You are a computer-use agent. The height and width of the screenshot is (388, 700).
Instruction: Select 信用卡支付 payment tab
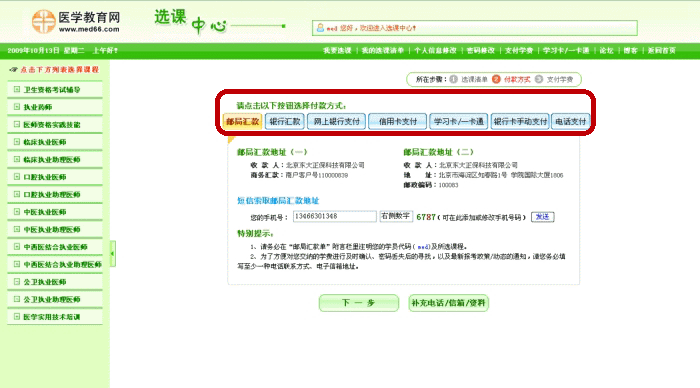pos(397,121)
